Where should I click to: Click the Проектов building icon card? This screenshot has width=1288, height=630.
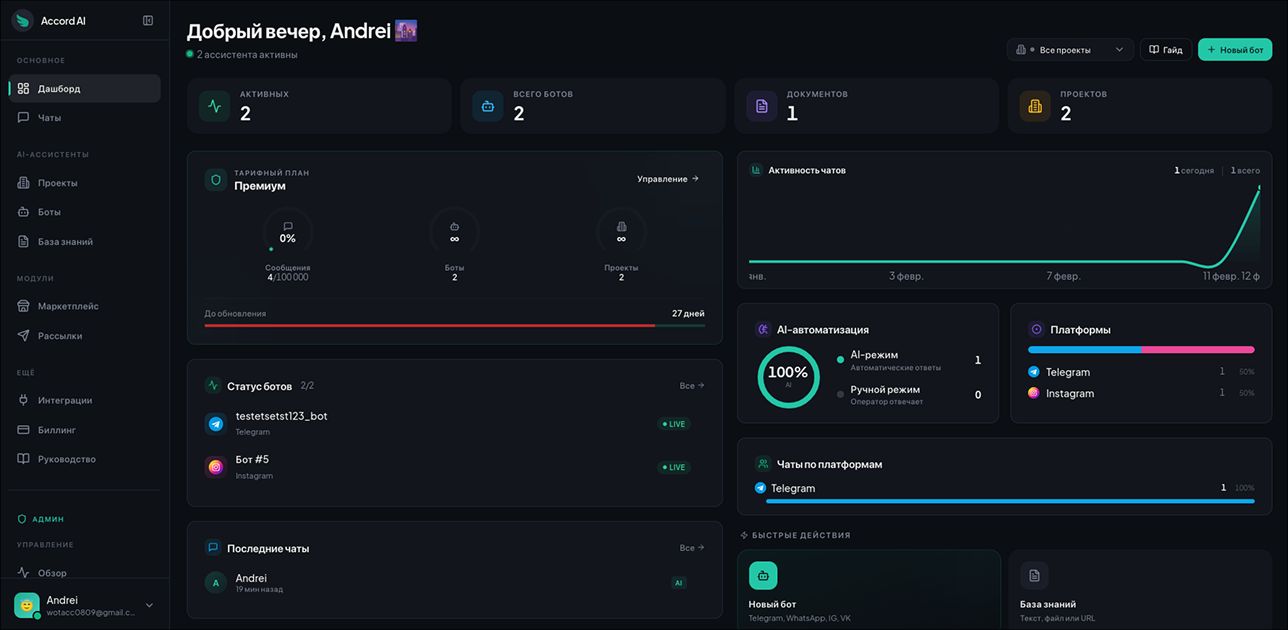(x=1035, y=106)
